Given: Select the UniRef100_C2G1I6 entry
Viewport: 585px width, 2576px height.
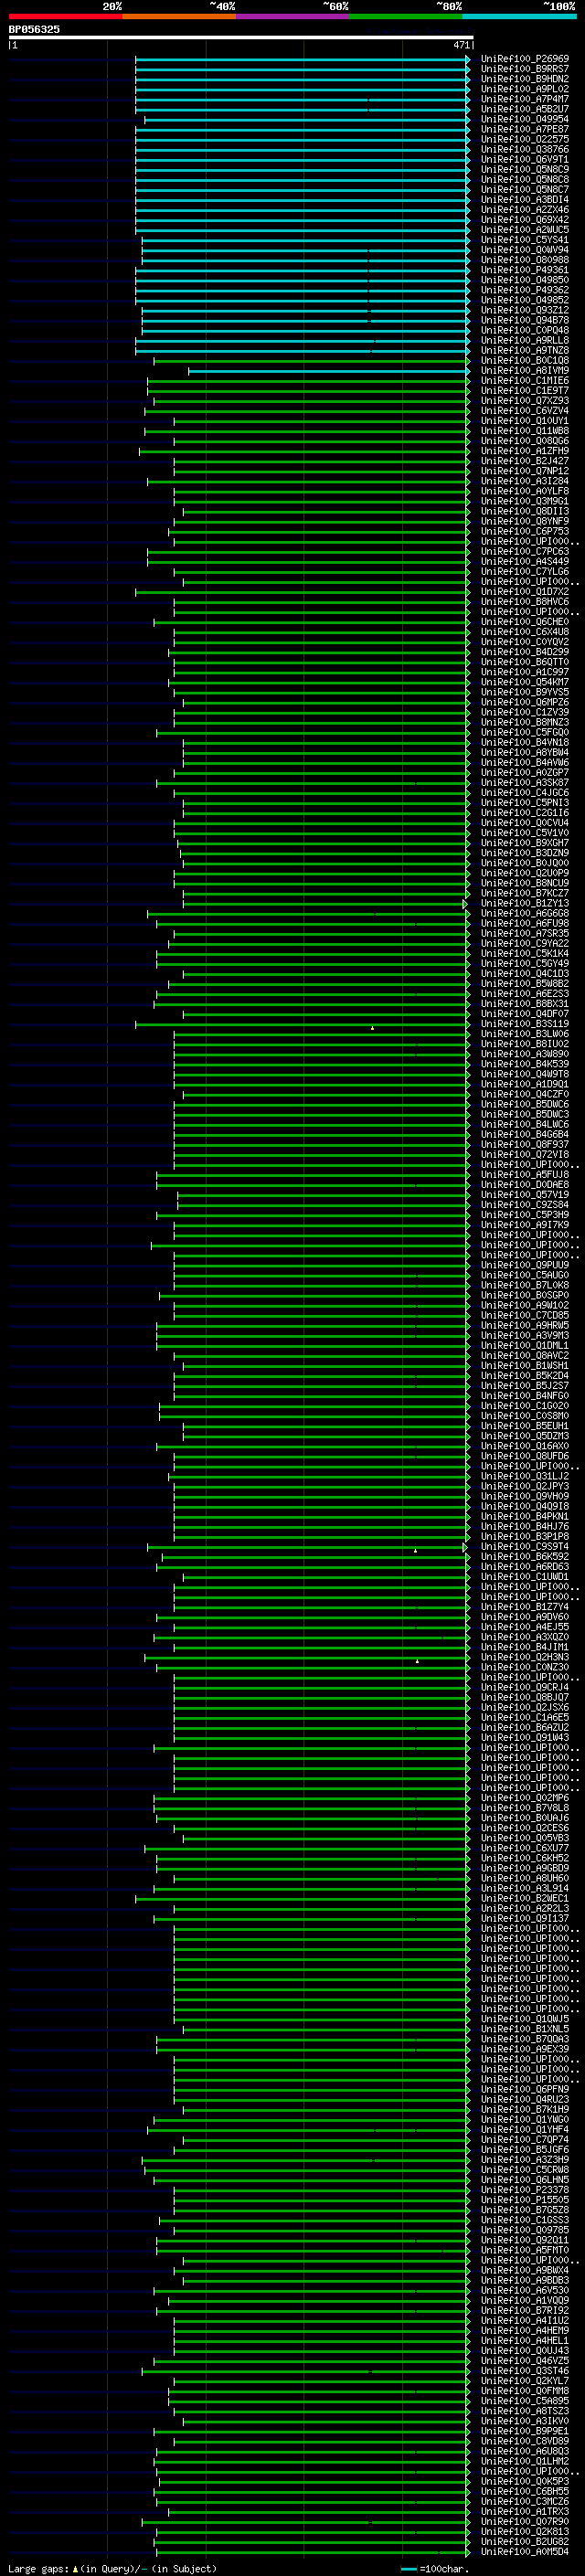Looking at the screenshot, I should pyautogui.click(x=524, y=813).
